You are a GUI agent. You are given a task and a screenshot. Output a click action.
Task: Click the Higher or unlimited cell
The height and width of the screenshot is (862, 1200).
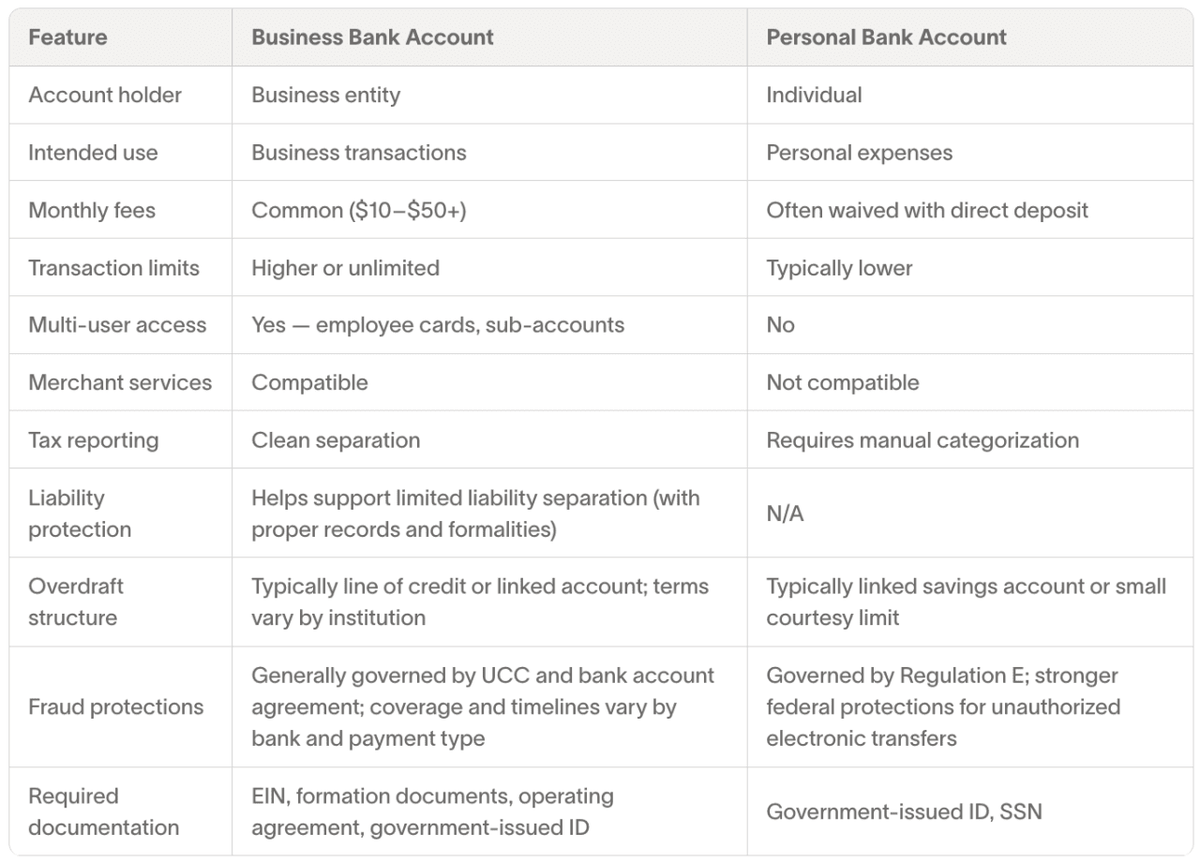(345, 268)
